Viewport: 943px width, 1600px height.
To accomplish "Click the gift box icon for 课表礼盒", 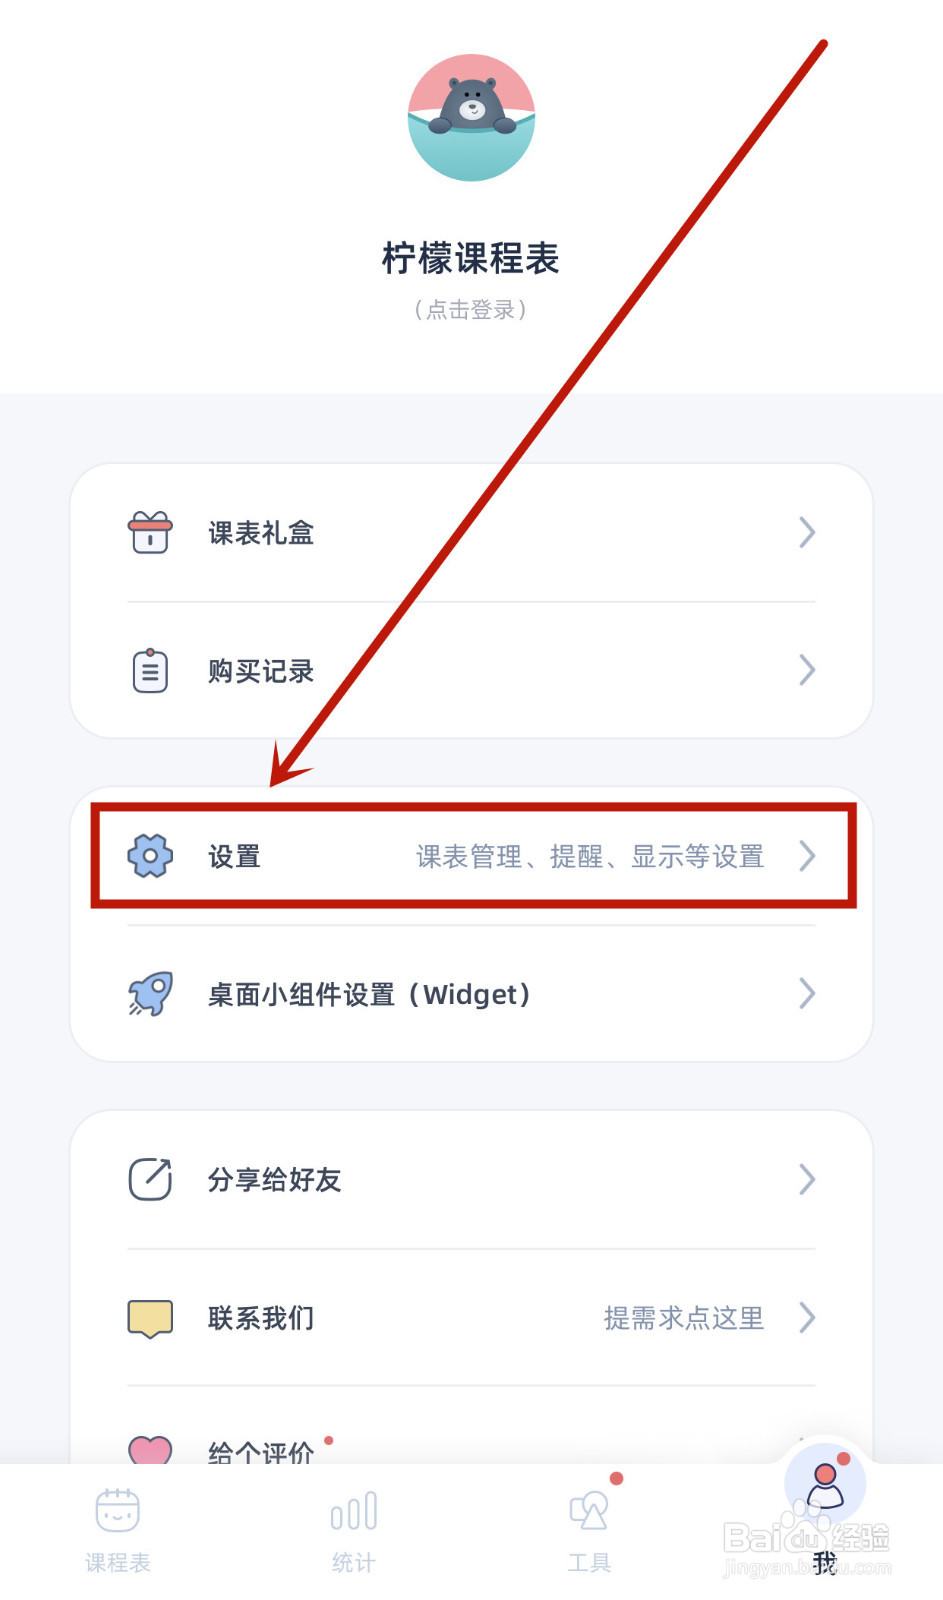I will click(x=150, y=532).
